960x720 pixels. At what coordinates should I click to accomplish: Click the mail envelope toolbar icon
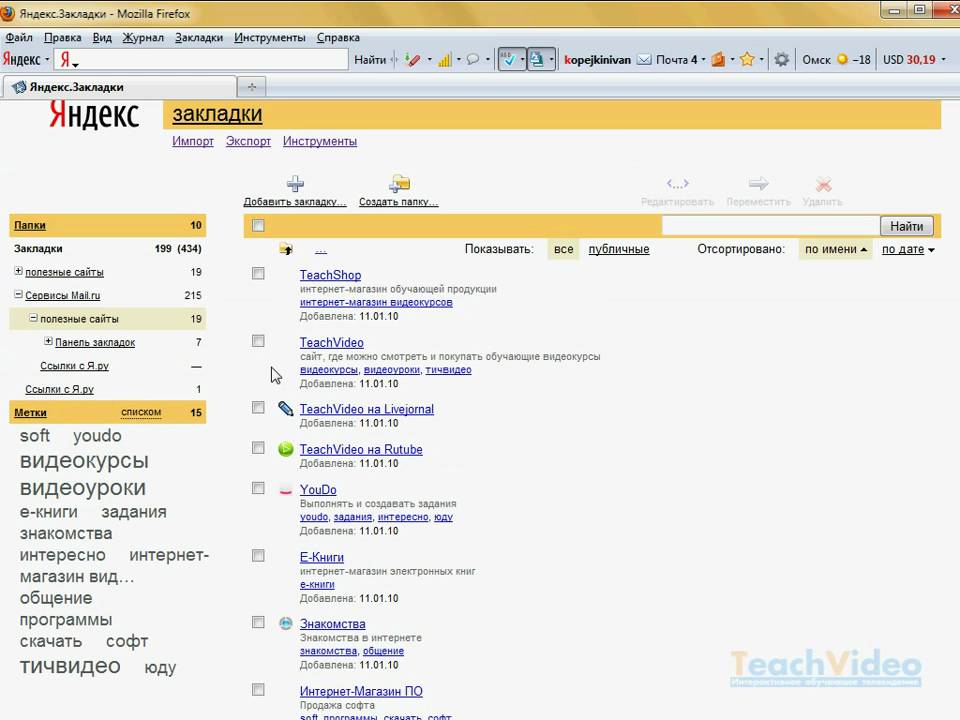(644, 59)
